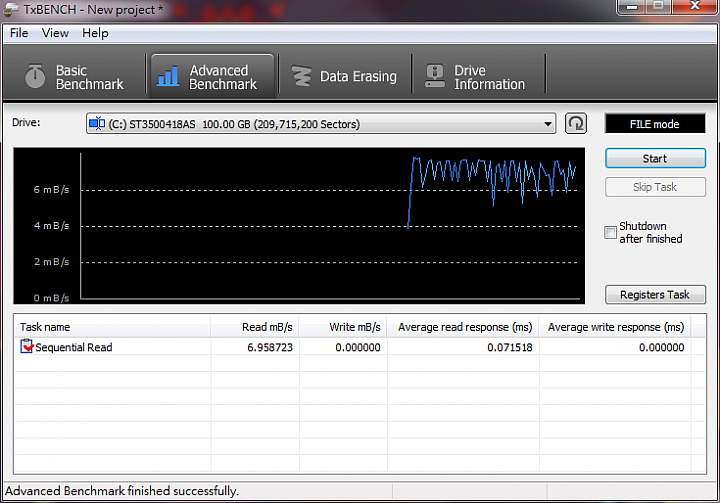720x503 pixels.
Task: Click the Advanced Benchmark bar chart icon
Action: (x=168, y=76)
